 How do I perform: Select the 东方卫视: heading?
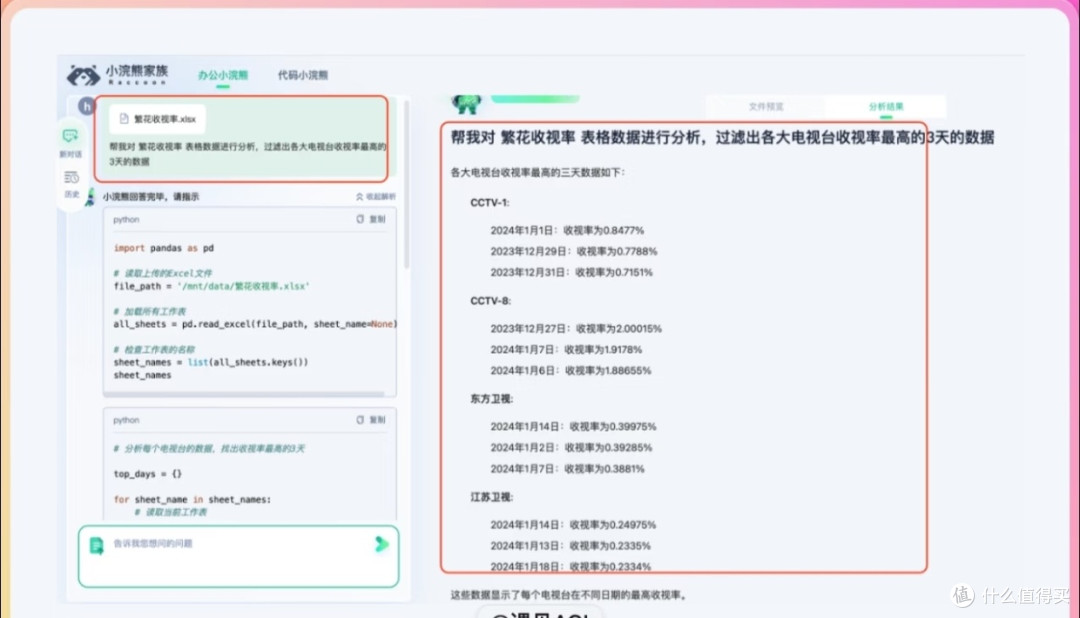pos(491,399)
